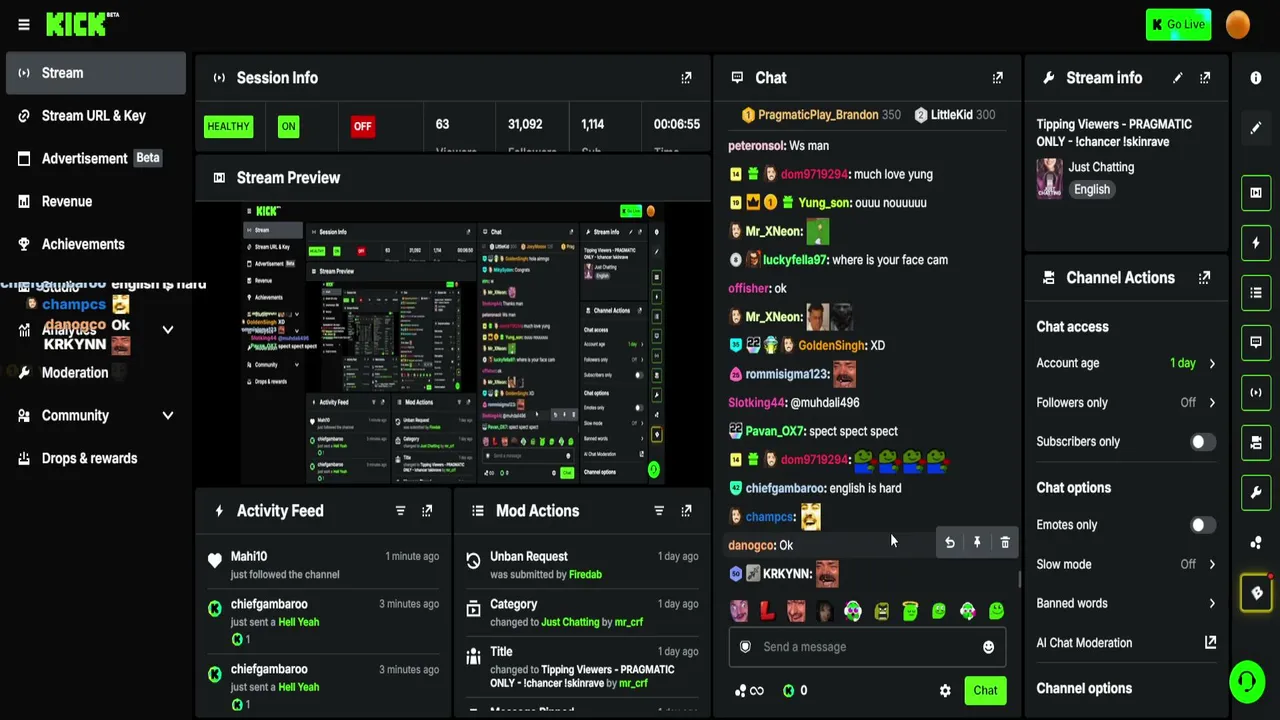
Task: Click the red OFF status badge
Action: (x=362, y=127)
